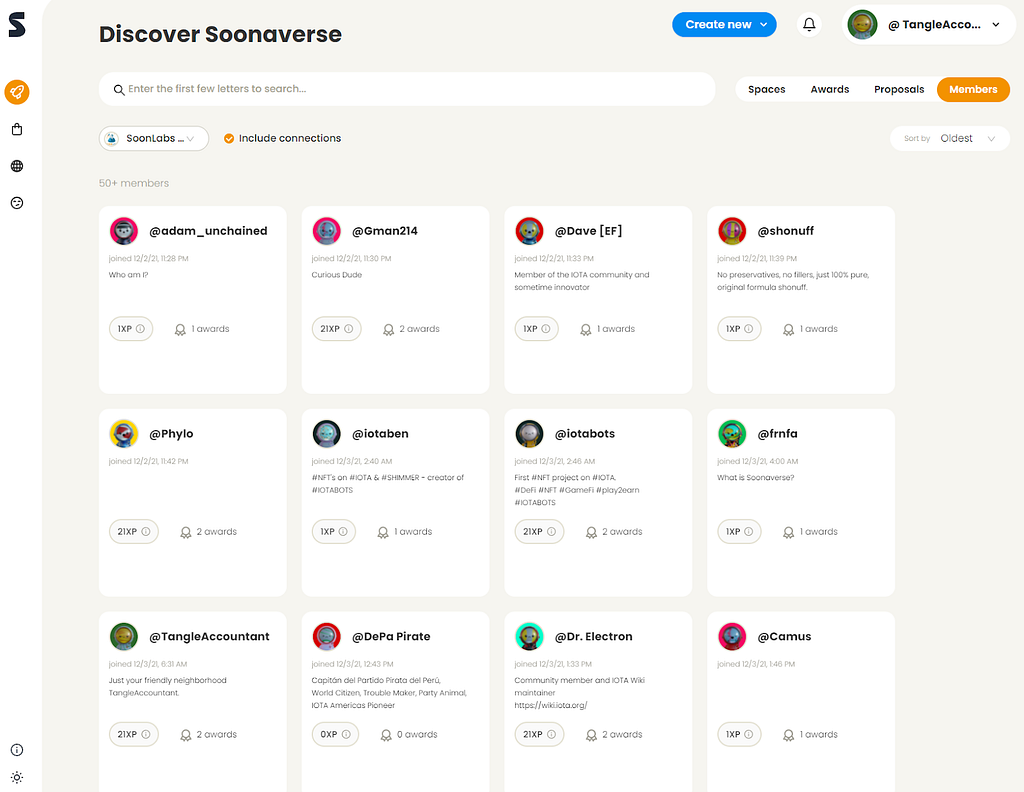1024x792 pixels.
Task: Click the @iotaben avatar thumbnail
Action: tap(327, 434)
